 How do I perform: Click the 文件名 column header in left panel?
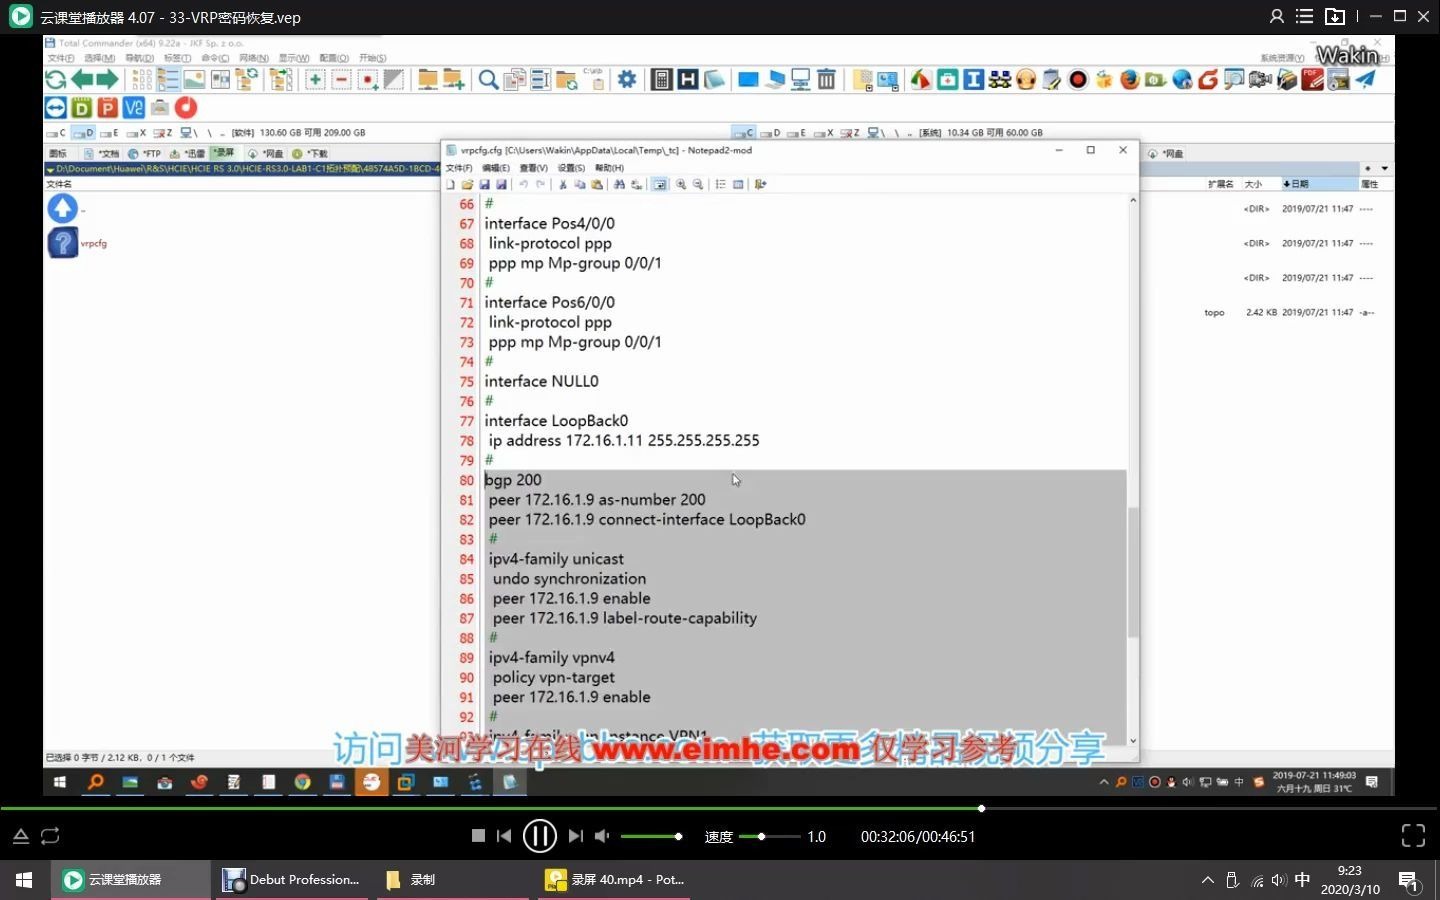click(x=60, y=184)
